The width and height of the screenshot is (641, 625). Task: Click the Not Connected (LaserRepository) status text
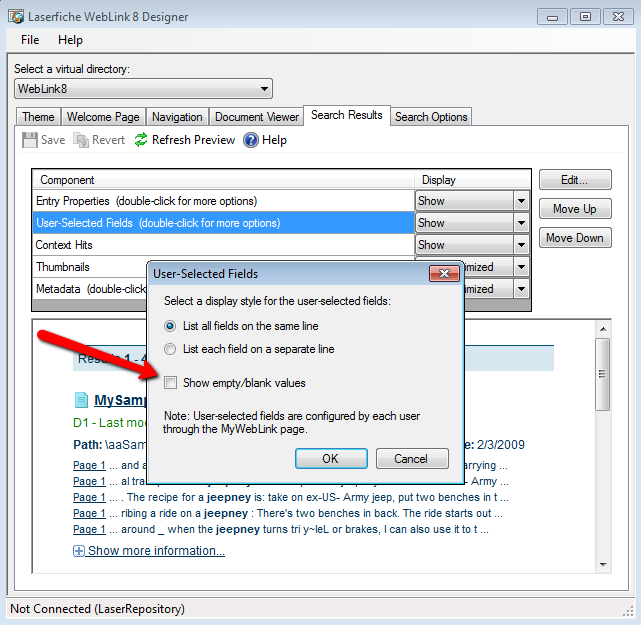[97, 609]
